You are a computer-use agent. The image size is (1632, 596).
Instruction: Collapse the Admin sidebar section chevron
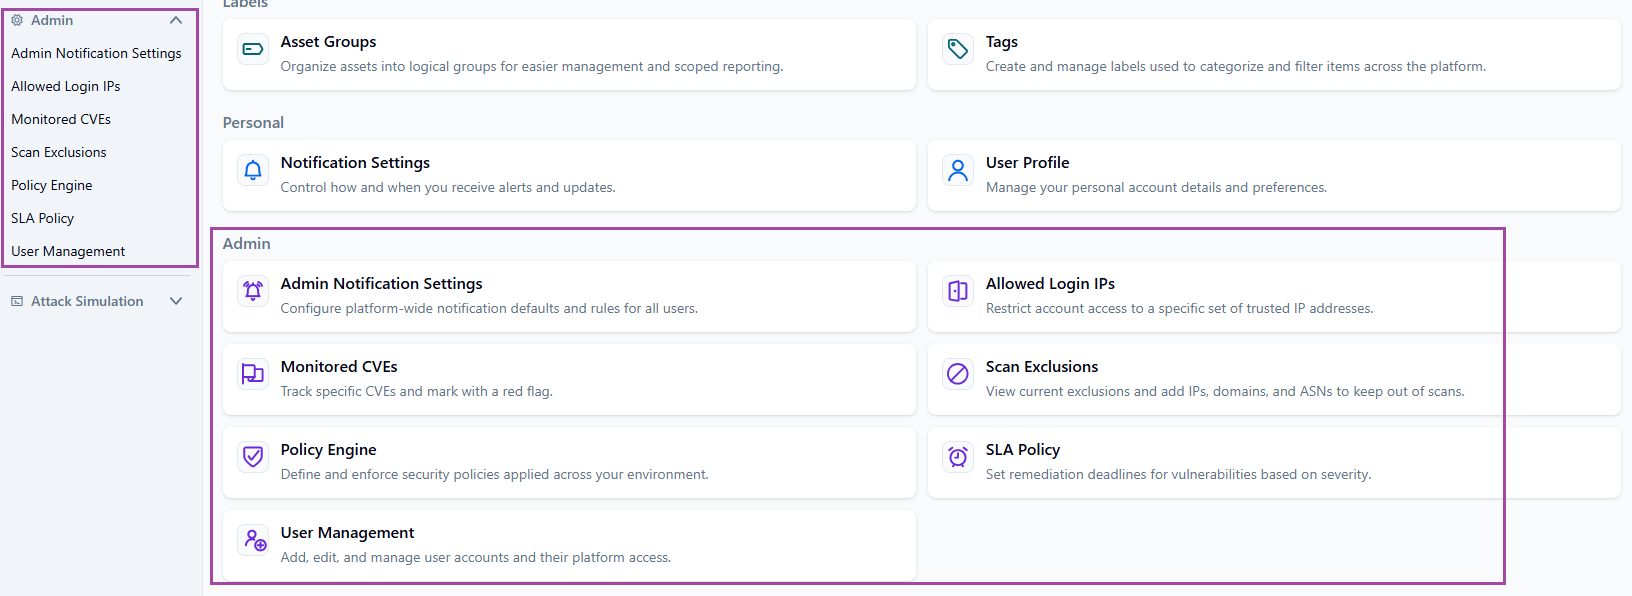[176, 20]
